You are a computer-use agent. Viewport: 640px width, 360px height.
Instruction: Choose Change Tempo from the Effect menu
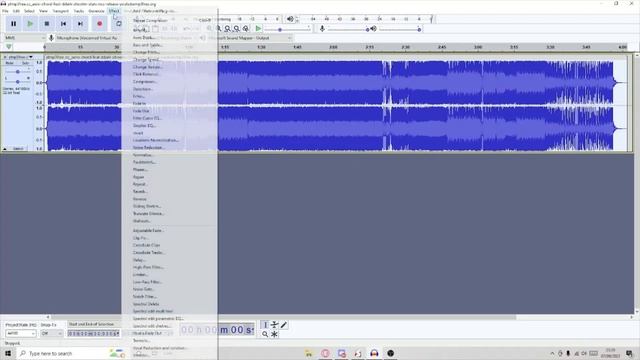click(x=169, y=67)
